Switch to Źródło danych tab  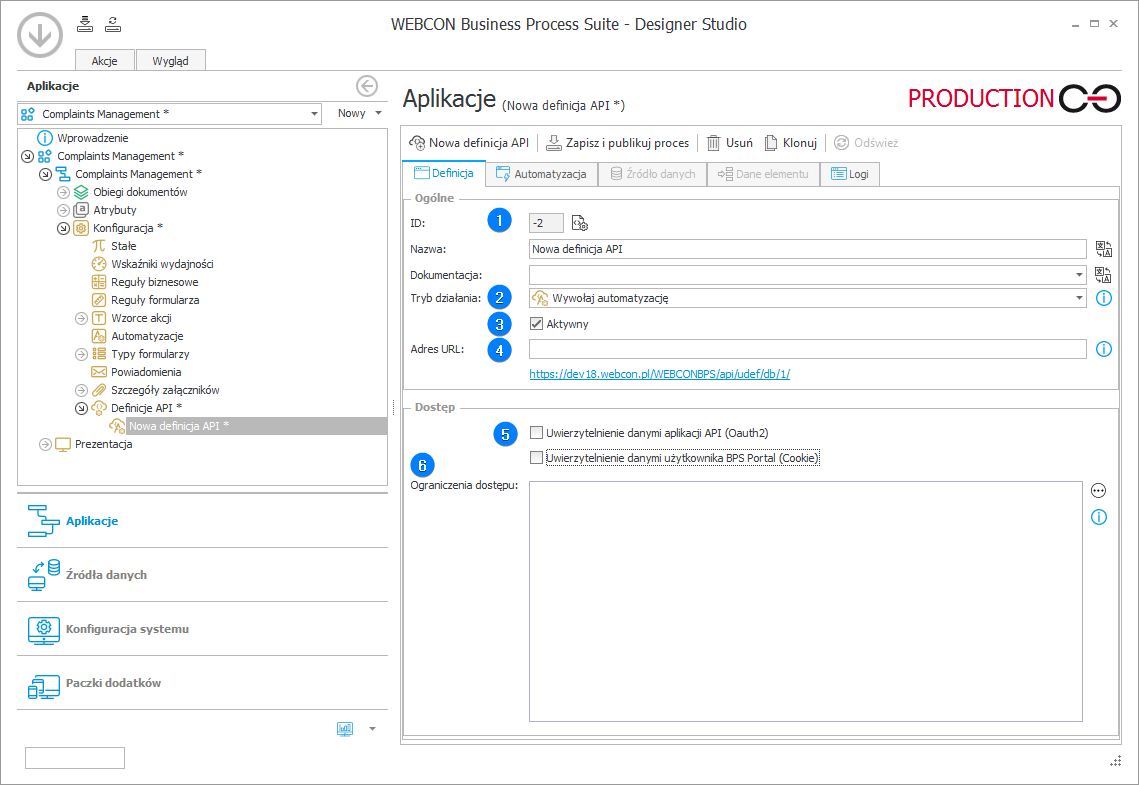652,174
